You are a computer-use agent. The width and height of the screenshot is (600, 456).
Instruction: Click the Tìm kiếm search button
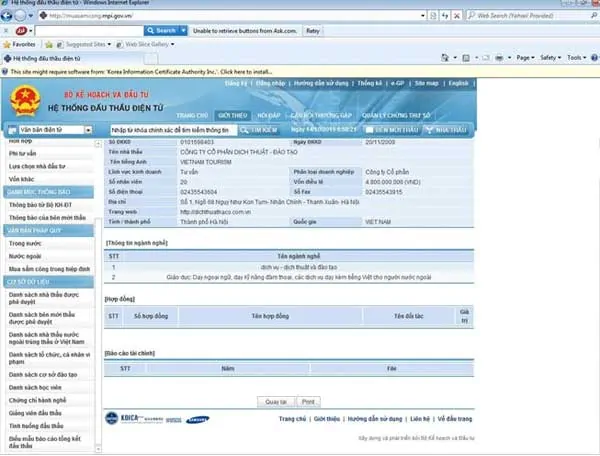258,130
